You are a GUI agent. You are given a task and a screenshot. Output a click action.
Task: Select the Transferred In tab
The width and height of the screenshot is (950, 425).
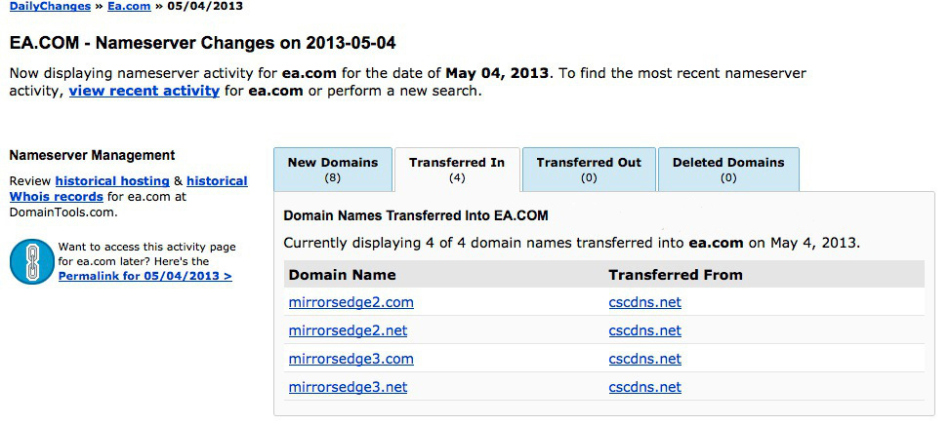click(457, 169)
